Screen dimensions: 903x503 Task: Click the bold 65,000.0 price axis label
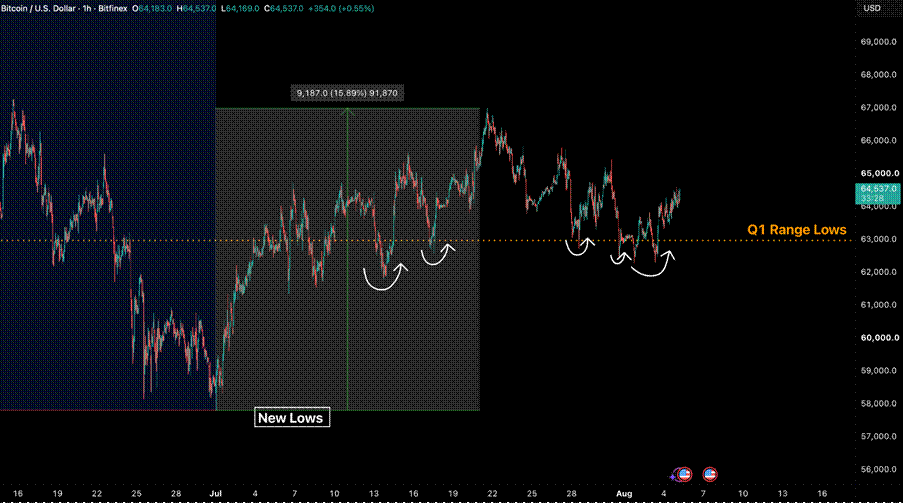[879, 173]
